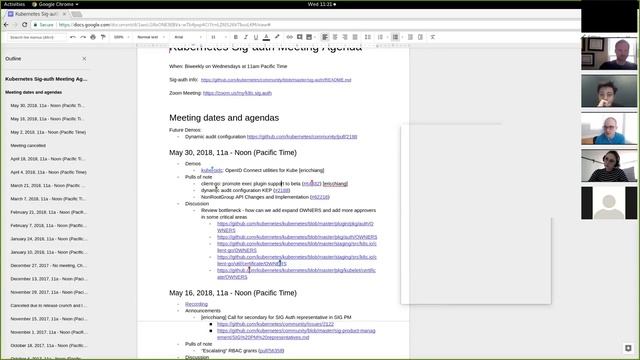Open the zoom level dropdown
640x360 pixels.
point(121,37)
